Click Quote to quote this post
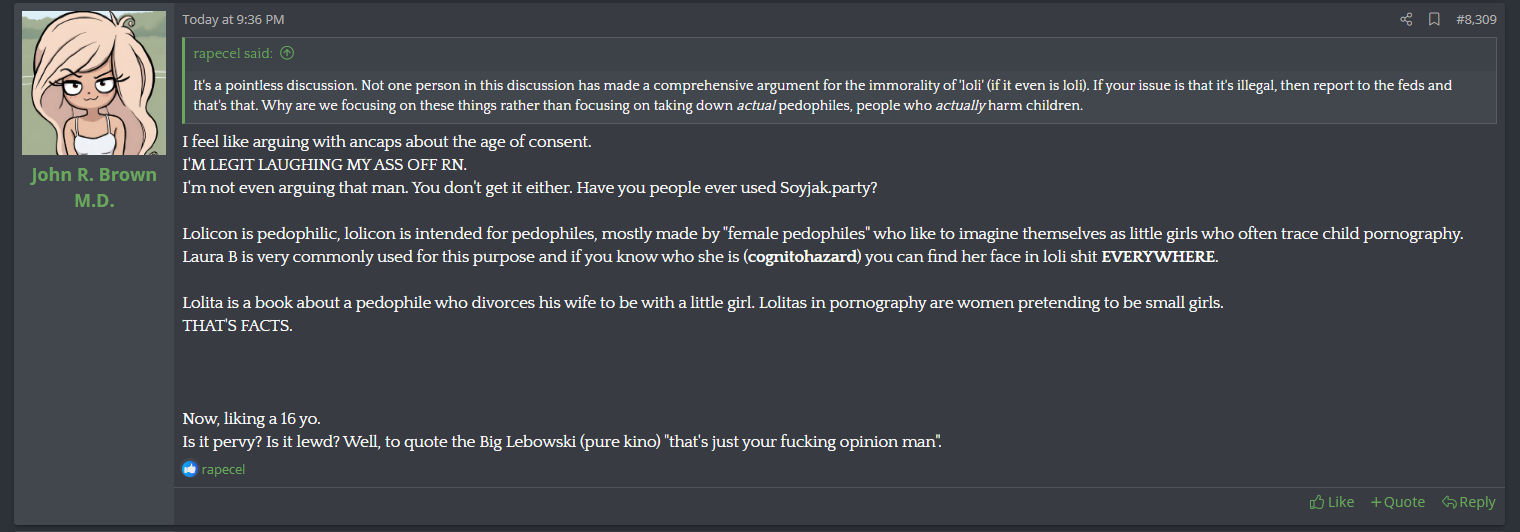Screen dimensions: 1520x532 coord(1397,502)
